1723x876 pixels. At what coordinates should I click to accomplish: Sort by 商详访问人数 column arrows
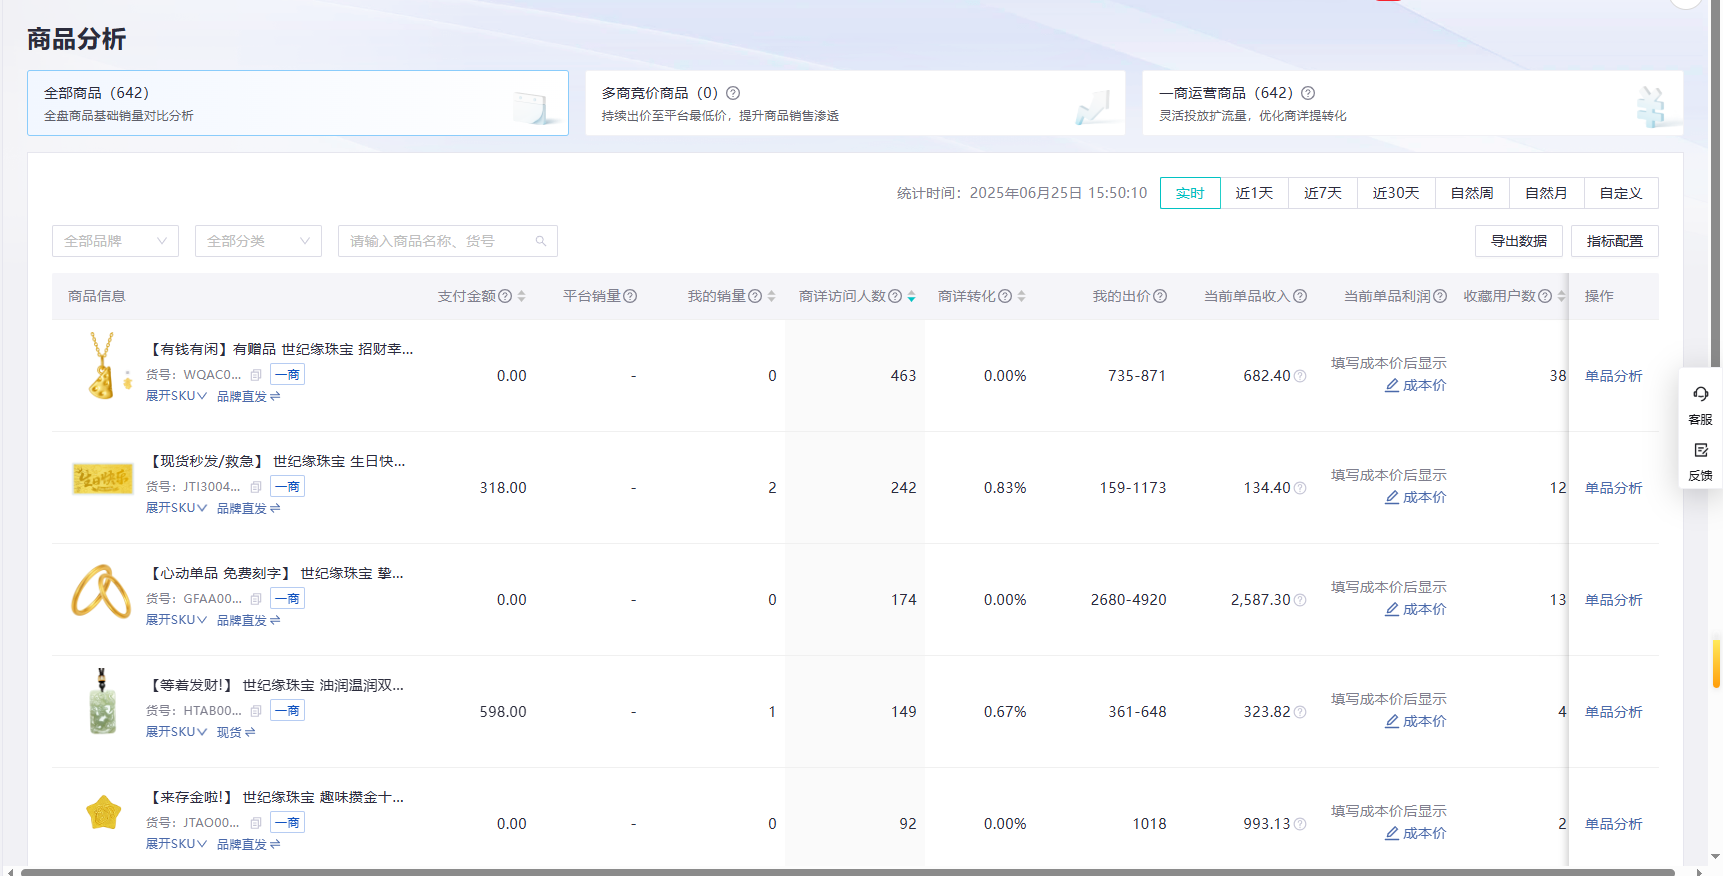[911, 296]
